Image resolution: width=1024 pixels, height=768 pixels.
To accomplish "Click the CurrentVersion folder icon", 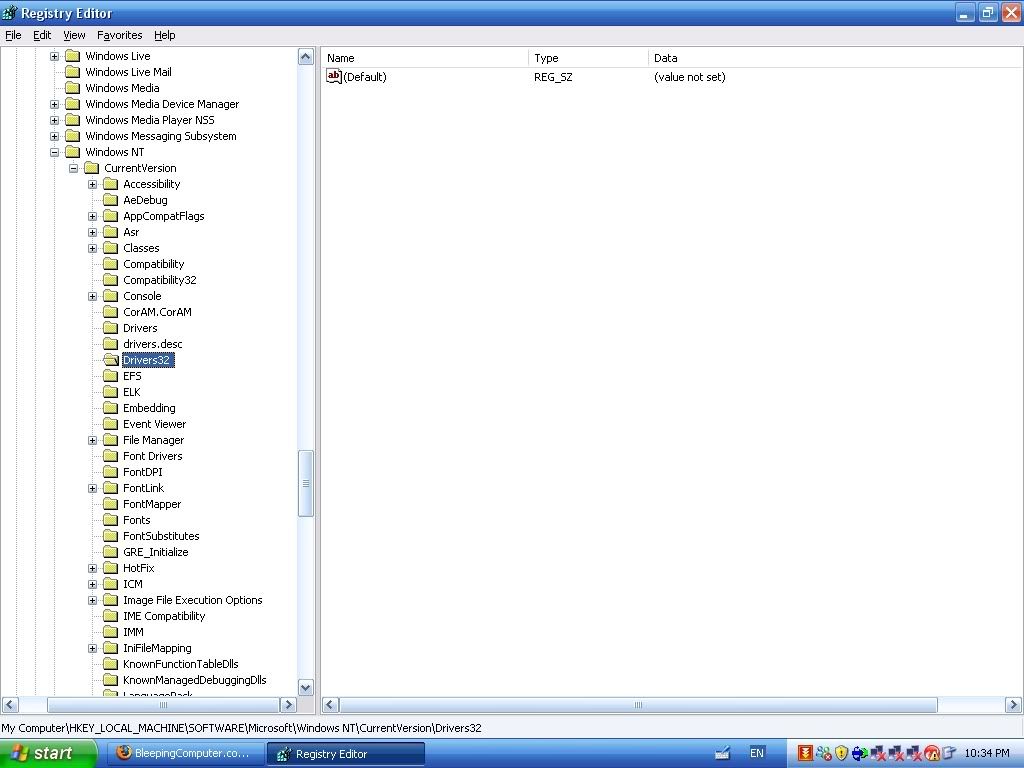I will click(92, 168).
